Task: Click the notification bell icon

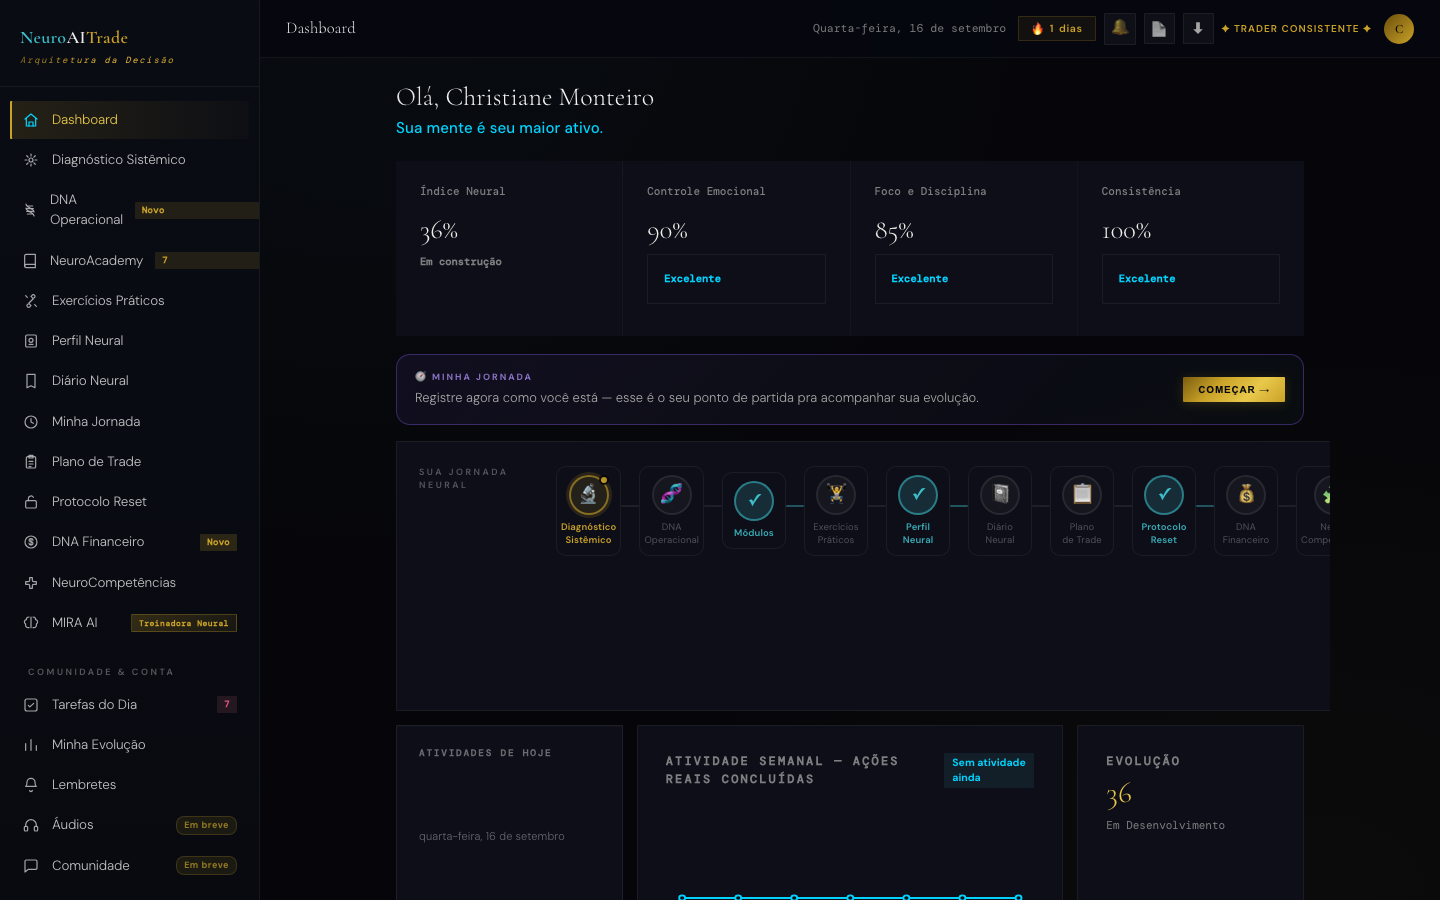Action: 1120,28
